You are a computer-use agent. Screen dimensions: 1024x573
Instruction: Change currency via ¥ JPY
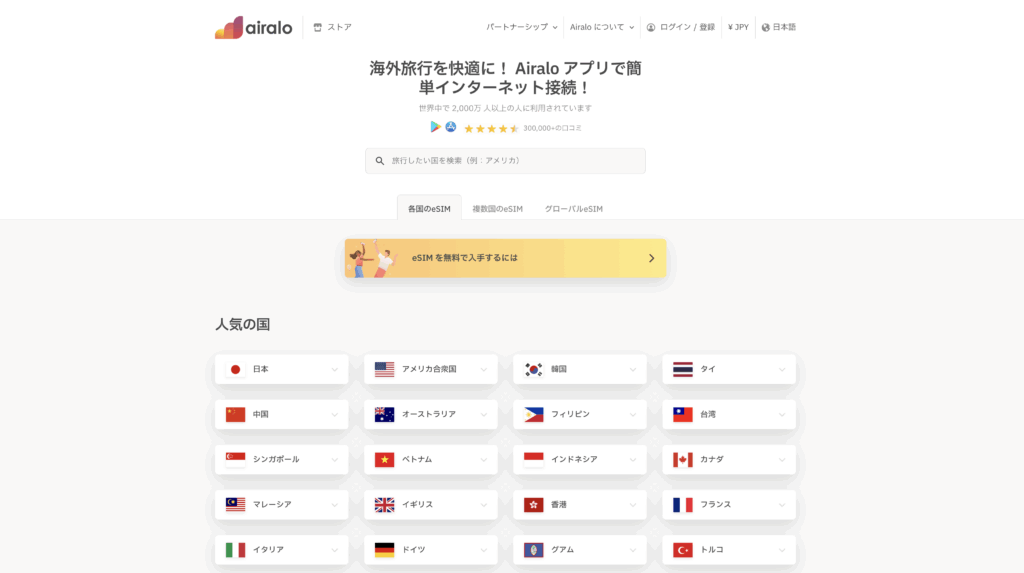738,27
